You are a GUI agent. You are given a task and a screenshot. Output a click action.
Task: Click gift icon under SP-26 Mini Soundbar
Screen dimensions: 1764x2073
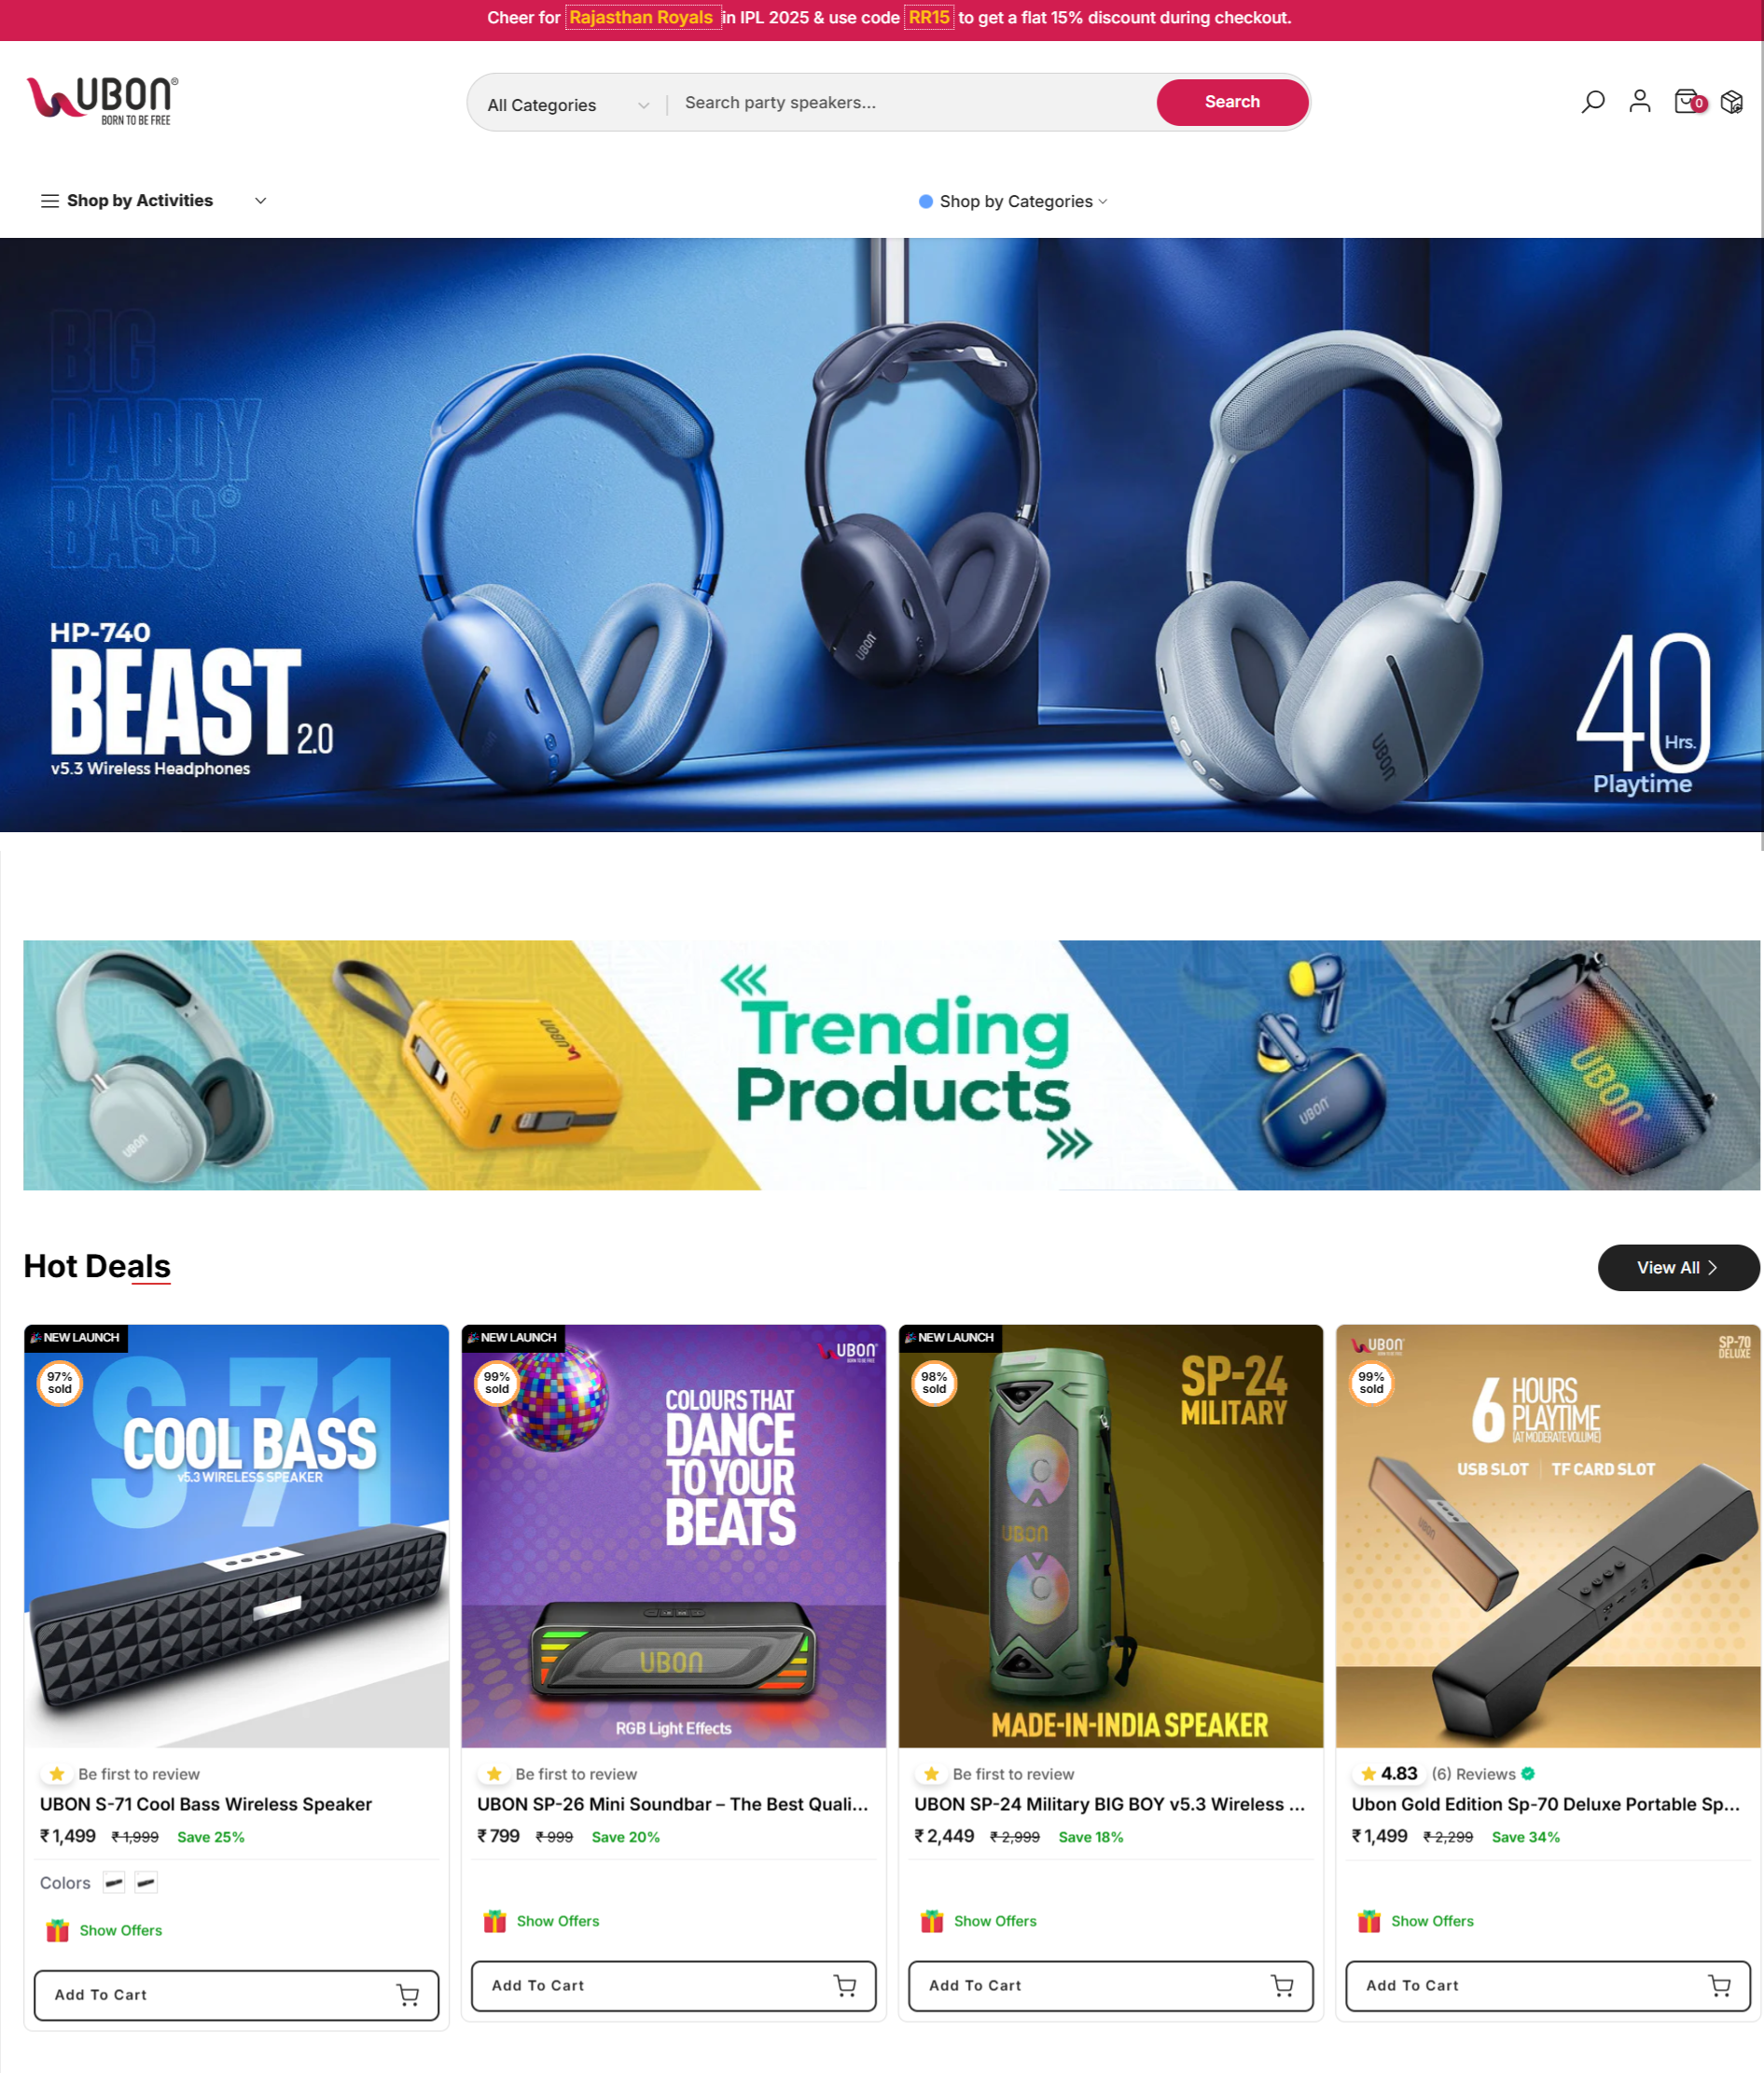click(495, 1921)
